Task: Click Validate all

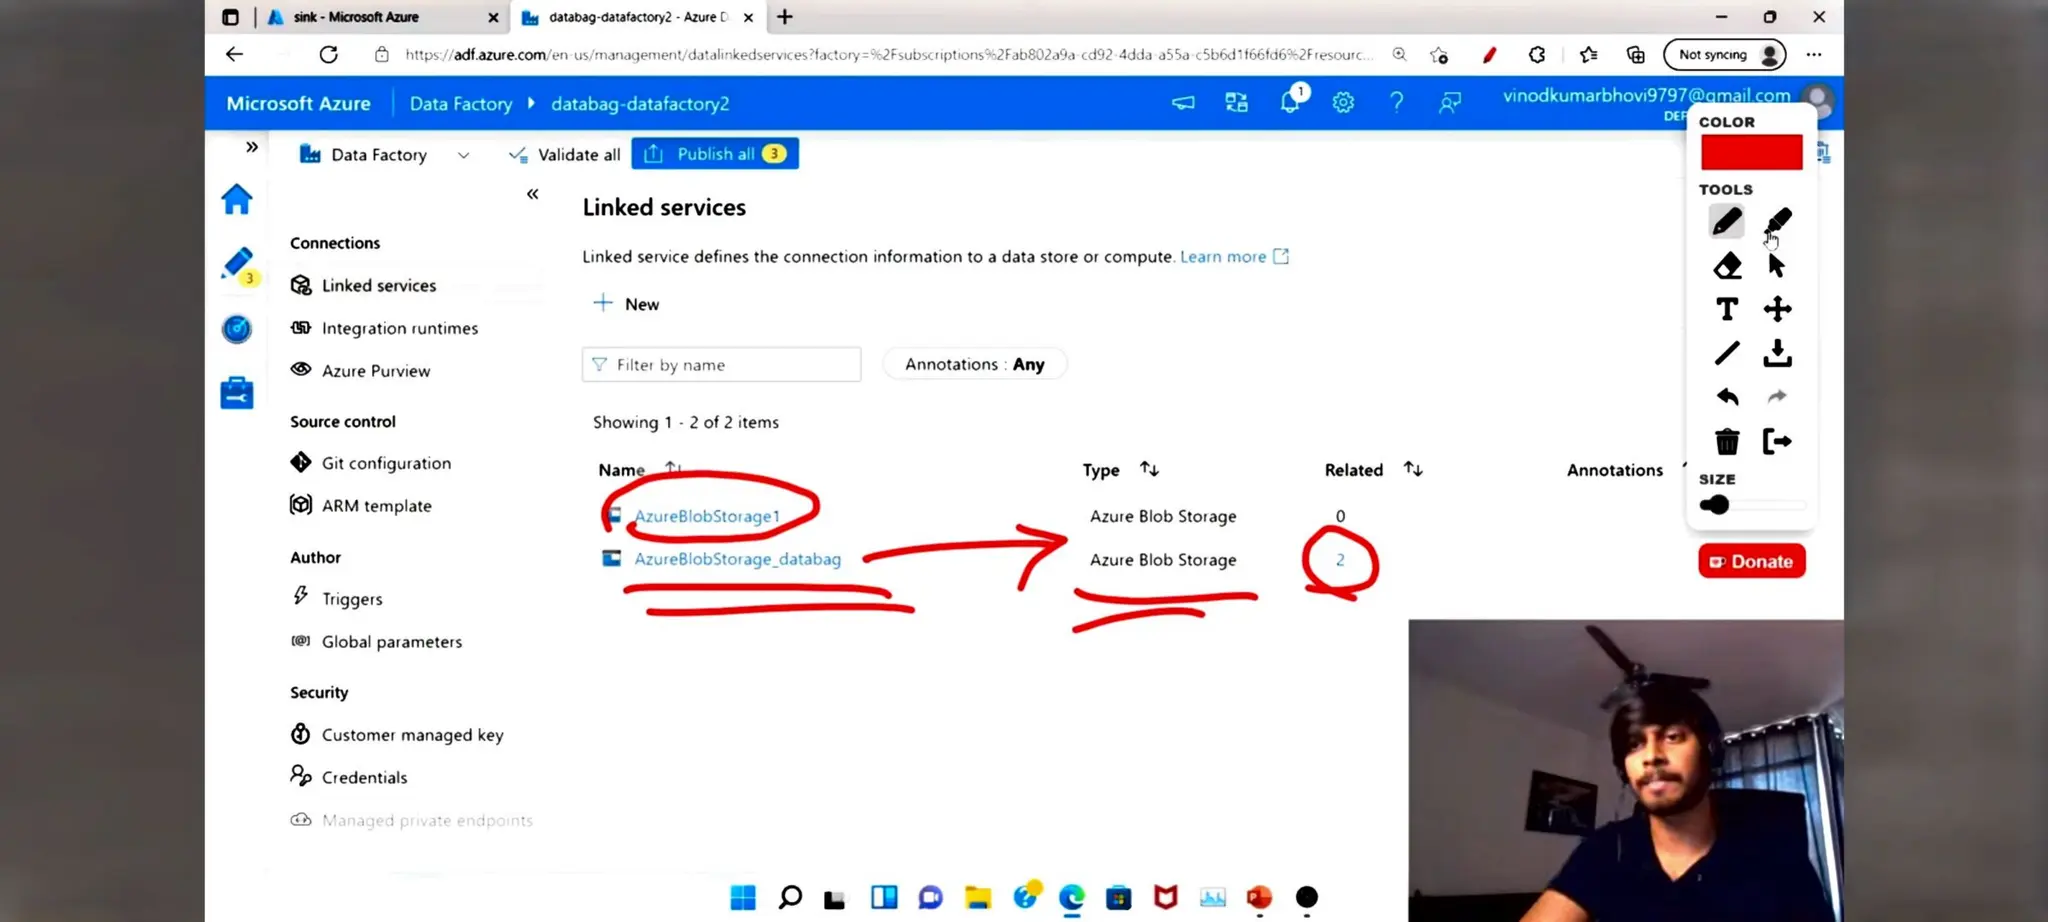Action: [565, 155]
